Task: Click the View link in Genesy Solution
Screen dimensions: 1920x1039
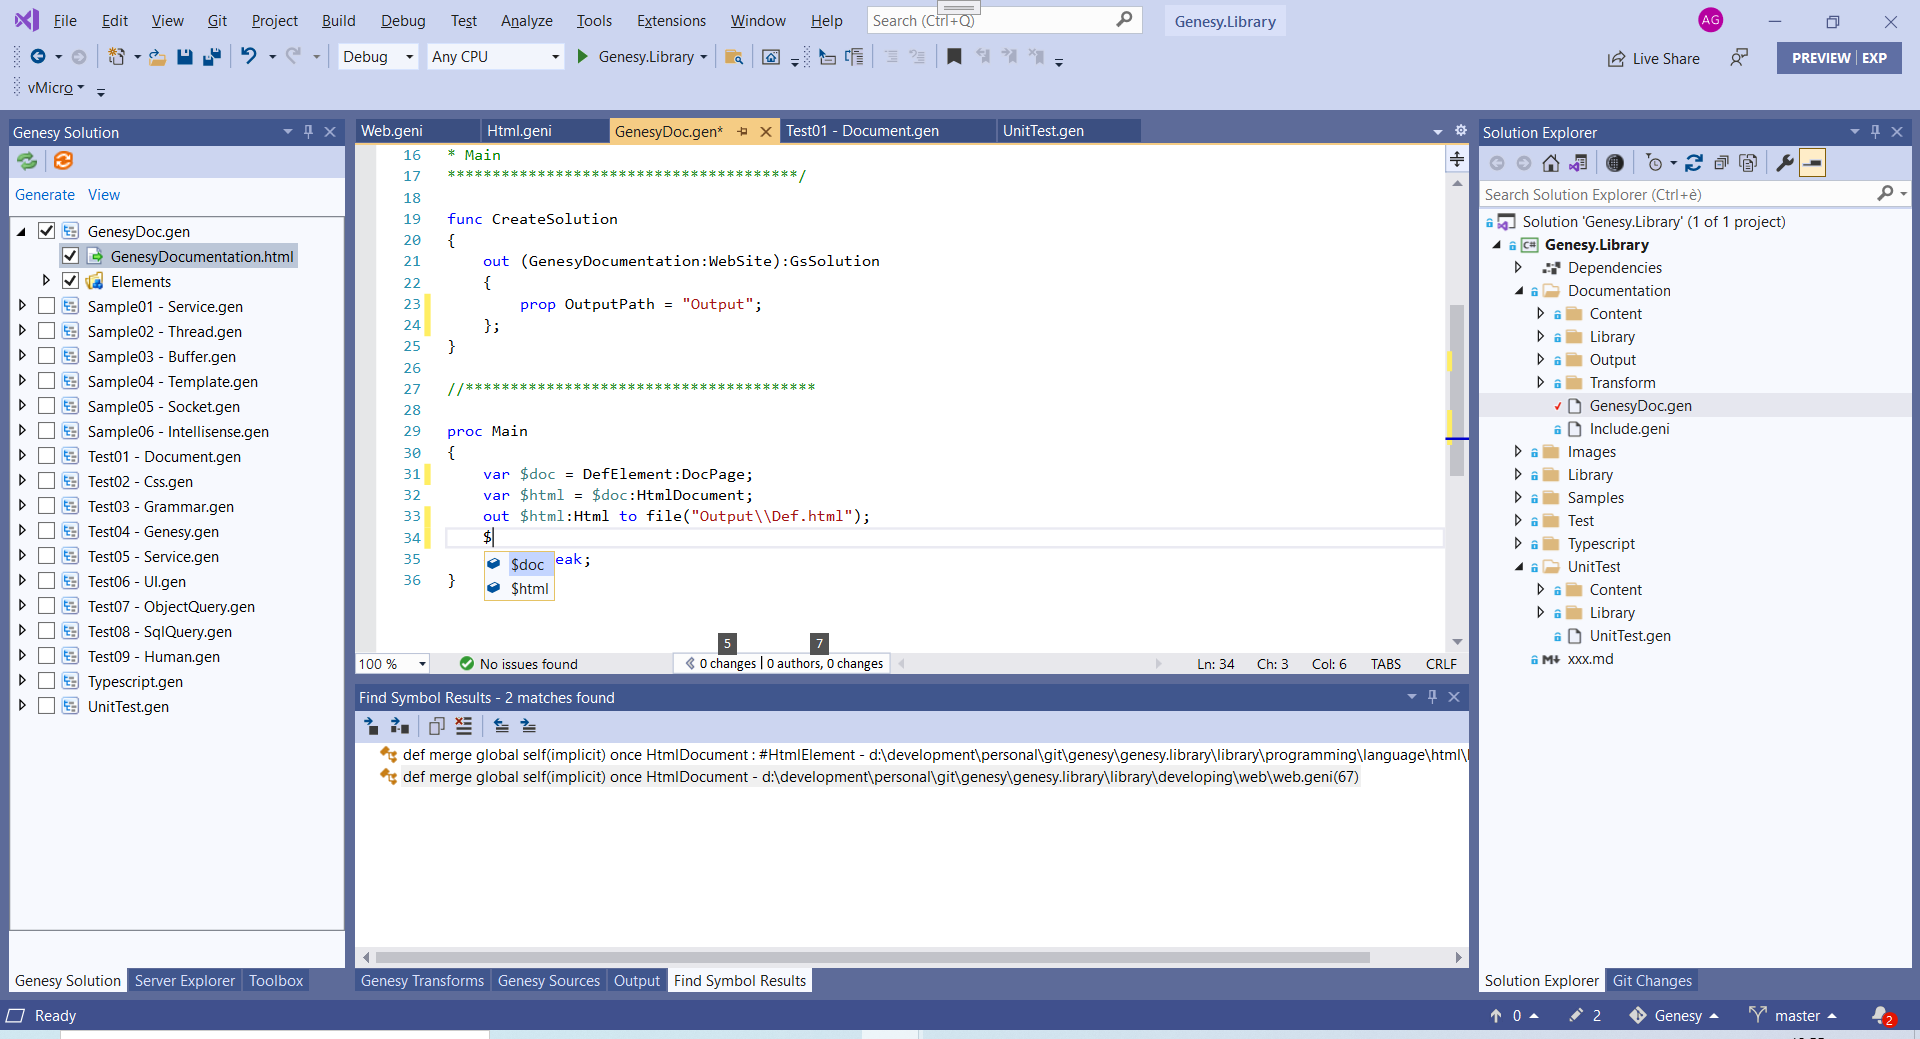Action: click(104, 195)
